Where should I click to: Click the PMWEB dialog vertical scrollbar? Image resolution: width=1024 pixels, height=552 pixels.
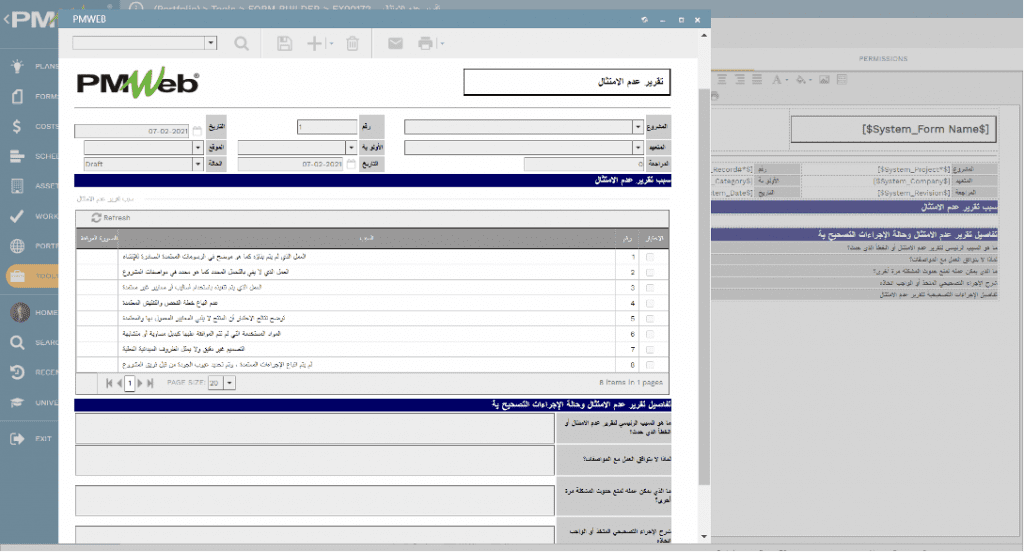coord(703,287)
